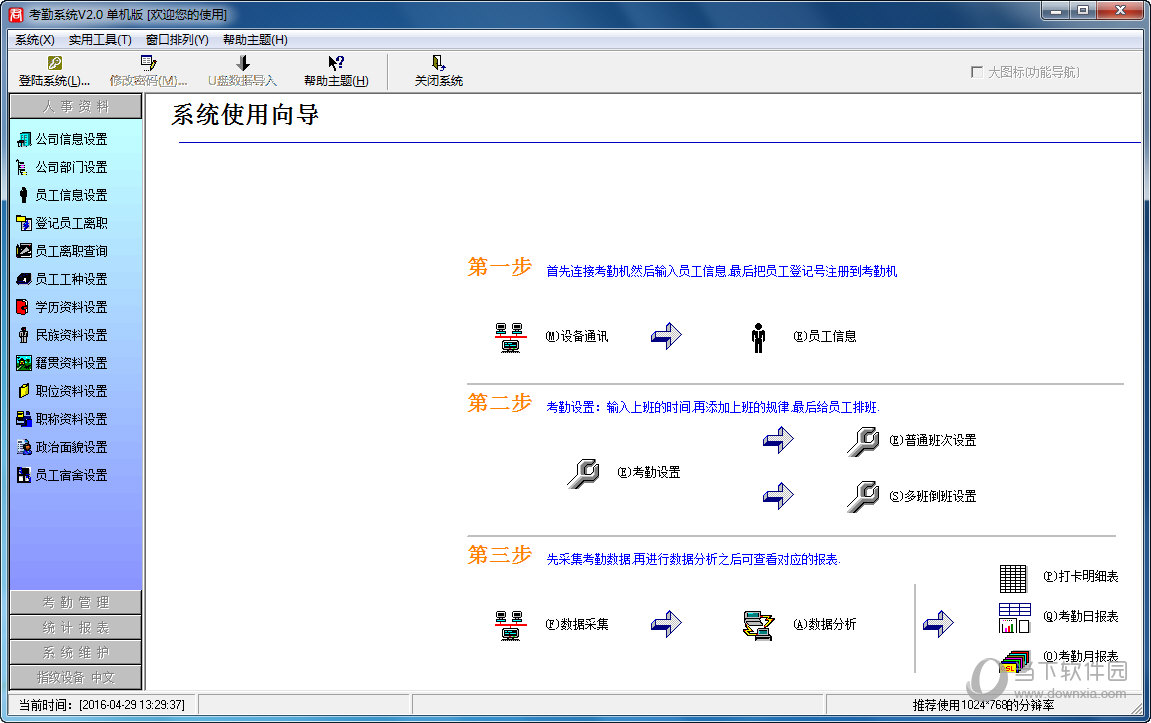Open (S)多班倒班设置 link

coord(933,496)
